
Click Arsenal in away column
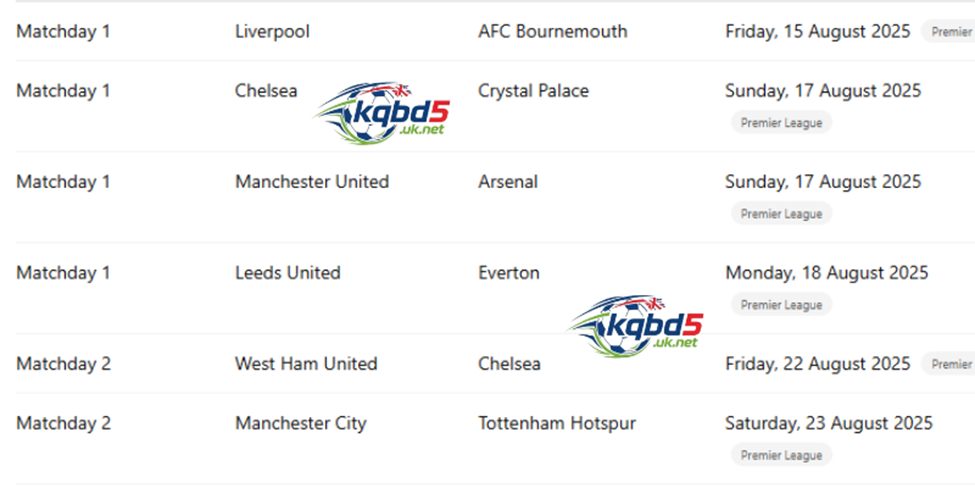pyautogui.click(x=507, y=182)
